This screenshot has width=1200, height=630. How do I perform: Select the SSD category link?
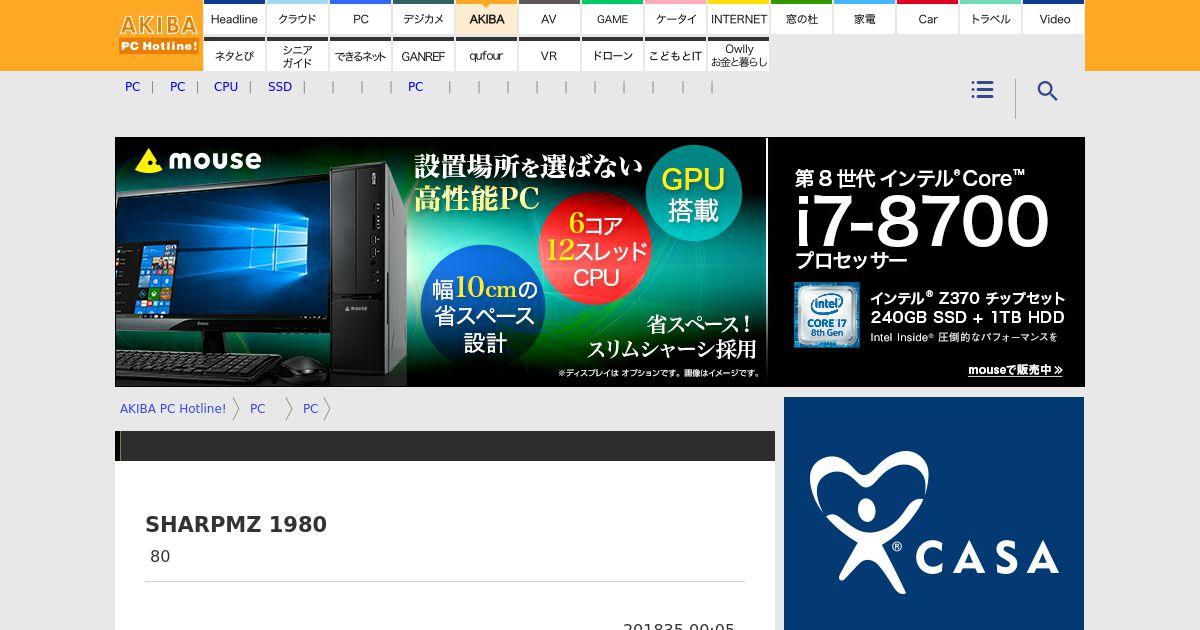pyautogui.click(x=280, y=87)
